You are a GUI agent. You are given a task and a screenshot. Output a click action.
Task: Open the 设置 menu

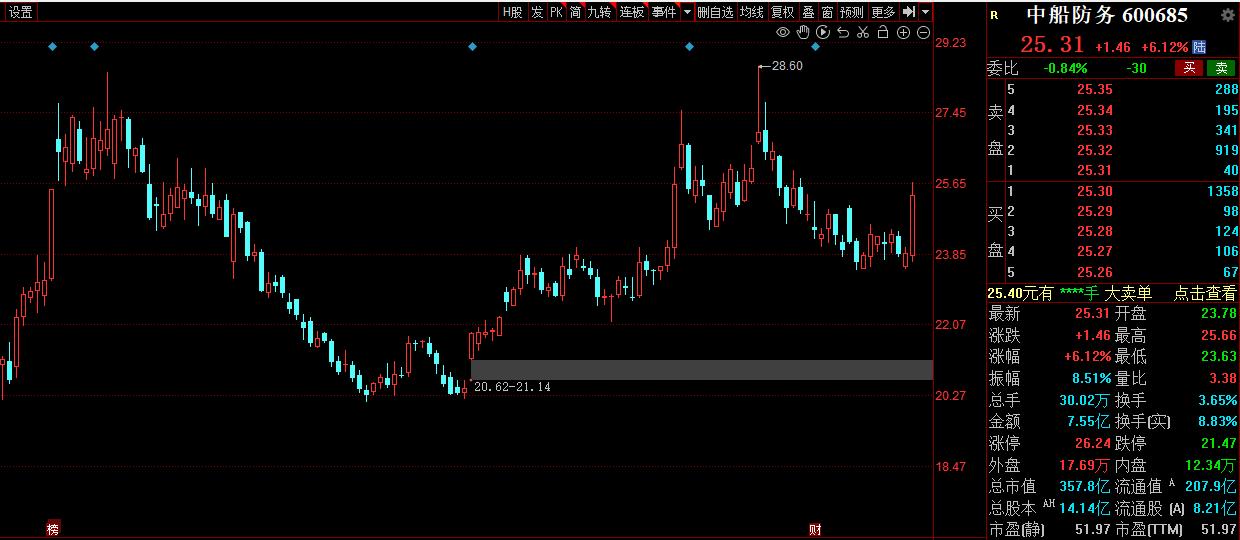20,12
